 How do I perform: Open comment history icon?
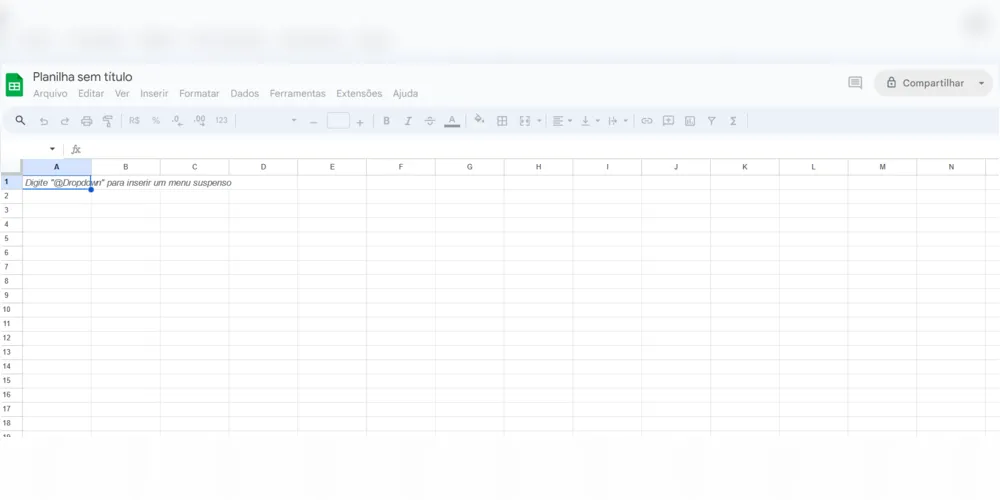tap(855, 83)
